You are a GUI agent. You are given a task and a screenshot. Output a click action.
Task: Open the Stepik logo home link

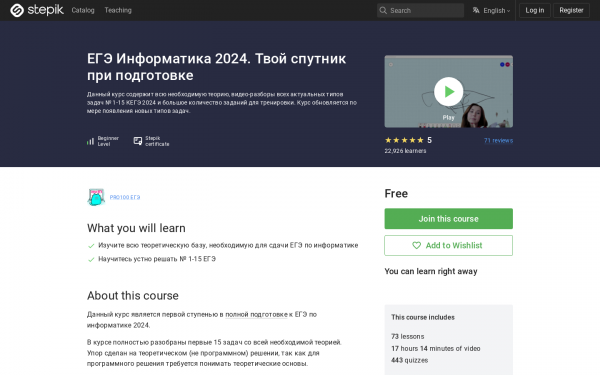[x=37, y=10]
